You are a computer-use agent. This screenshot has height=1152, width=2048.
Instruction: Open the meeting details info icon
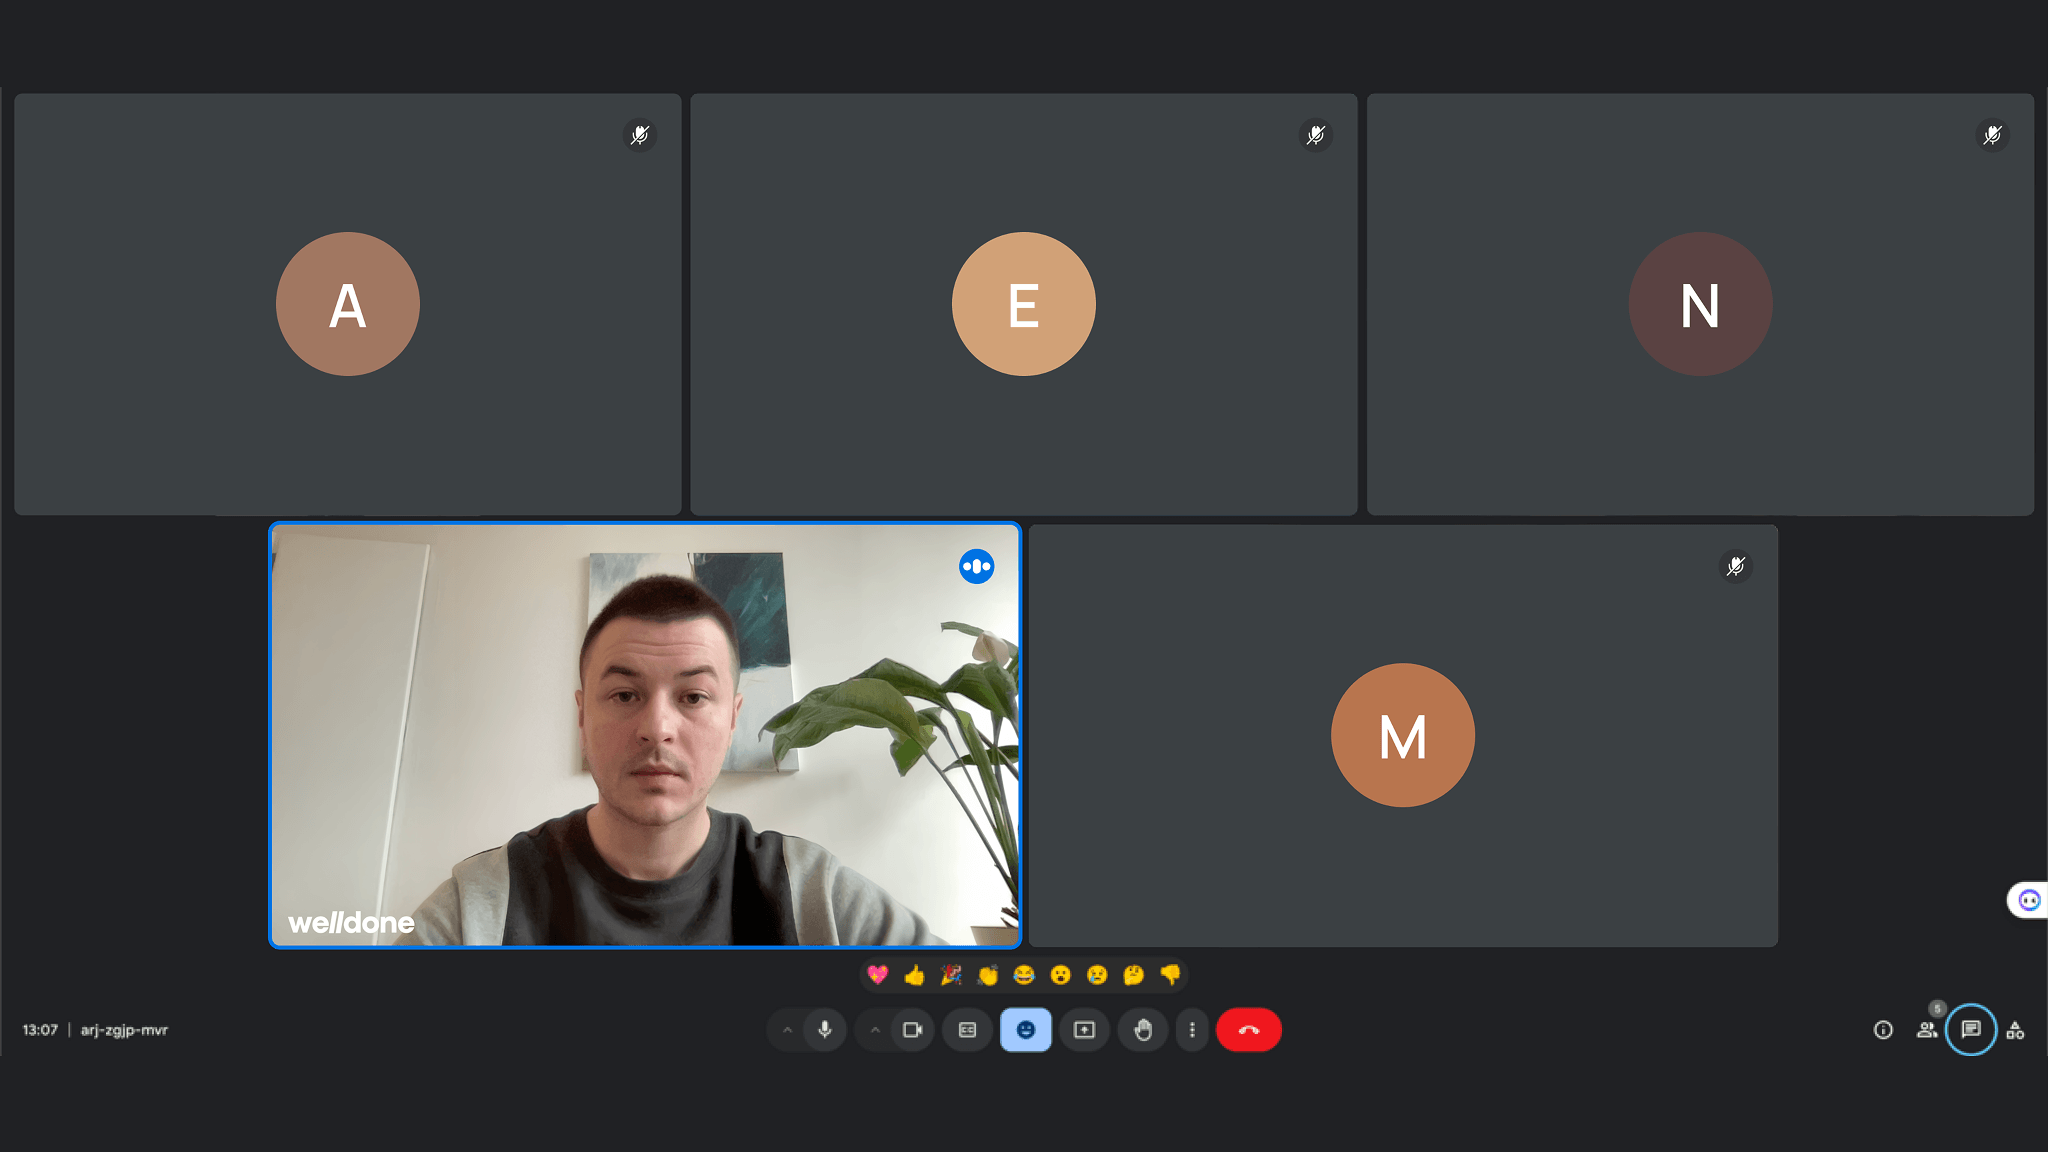pyautogui.click(x=1883, y=1030)
